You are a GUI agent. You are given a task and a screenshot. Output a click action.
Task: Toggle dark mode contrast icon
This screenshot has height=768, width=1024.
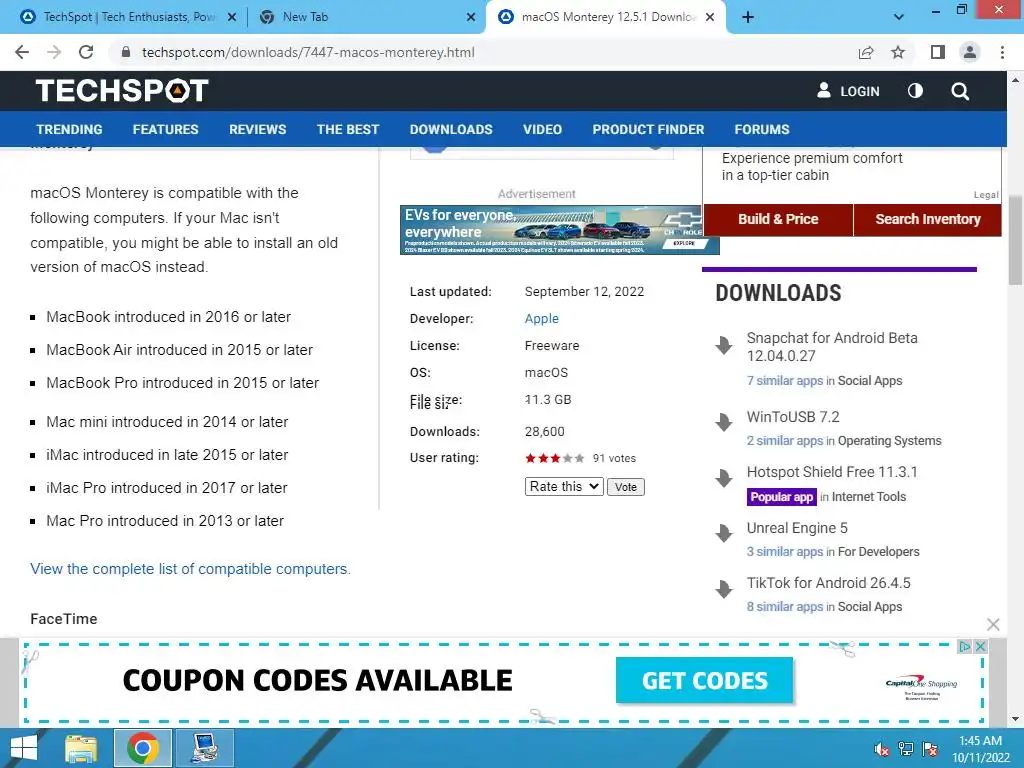click(915, 91)
